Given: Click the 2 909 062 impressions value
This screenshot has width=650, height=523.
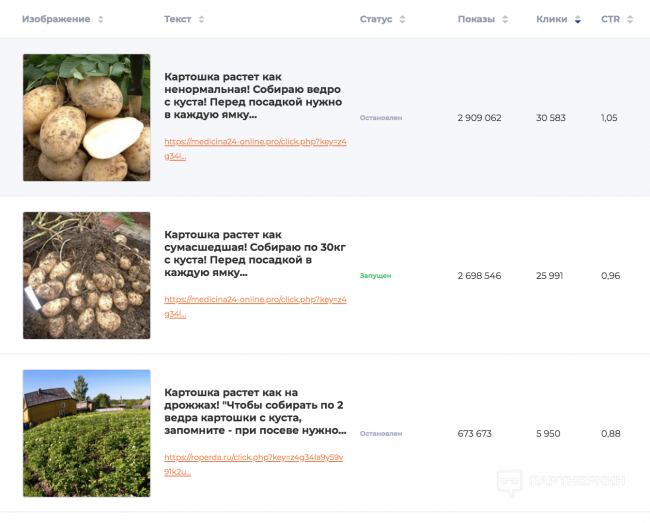Looking at the screenshot, I should pyautogui.click(x=479, y=118).
